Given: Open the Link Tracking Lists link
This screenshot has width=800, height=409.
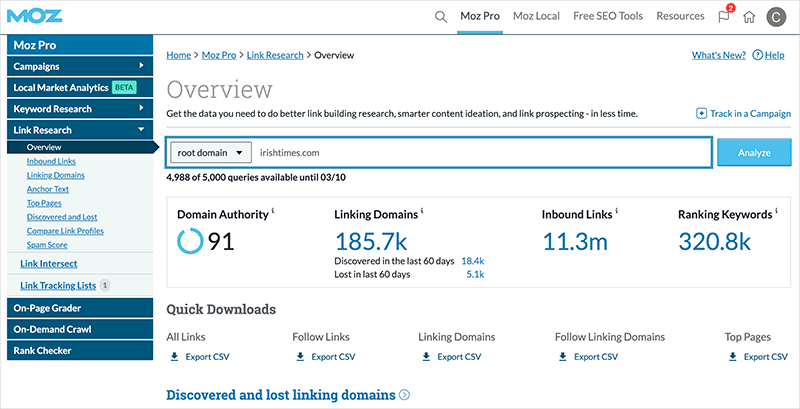Looking at the screenshot, I should (x=58, y=286).
